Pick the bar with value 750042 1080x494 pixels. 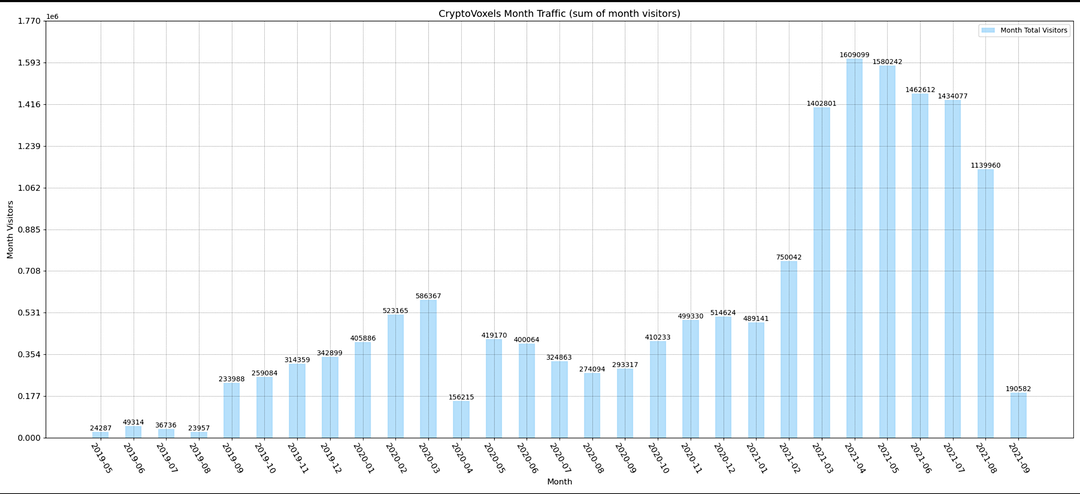point(789,349)
